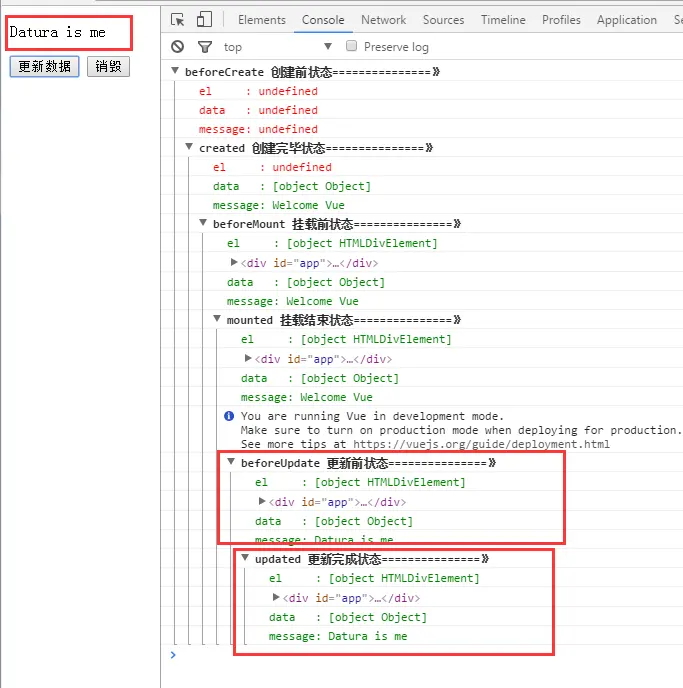
Task: Collapse the beforeMount console group
Action: [x=203, y=223]
